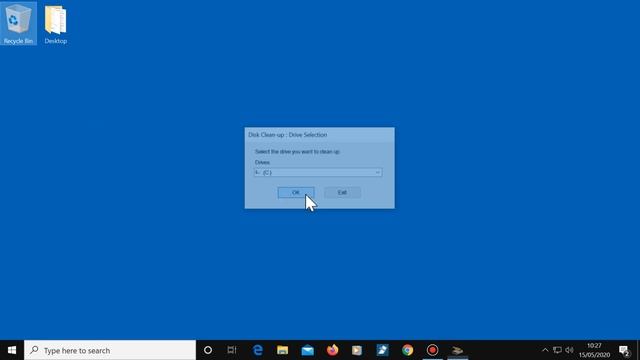640x360 pixels.
Task: Open the Mail app from the taskbar
Action: point(307,350)
